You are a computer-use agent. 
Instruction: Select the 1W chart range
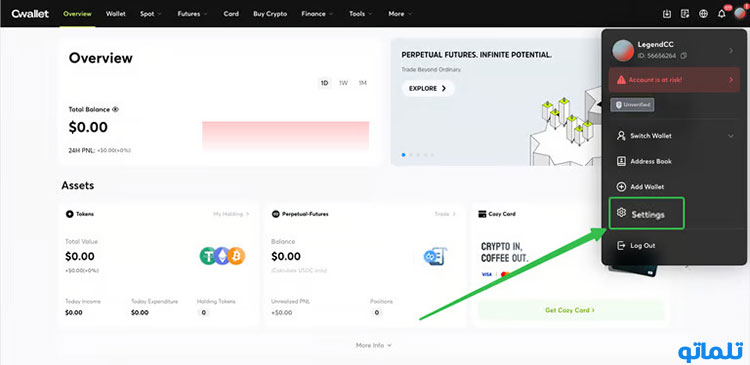pyautogui.click(x=343, y=83)
